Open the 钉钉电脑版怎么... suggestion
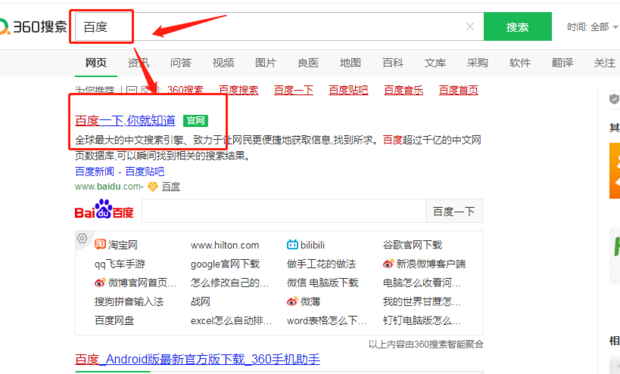The width and height of the screenshot is (620, 374). tap(422, 320)
